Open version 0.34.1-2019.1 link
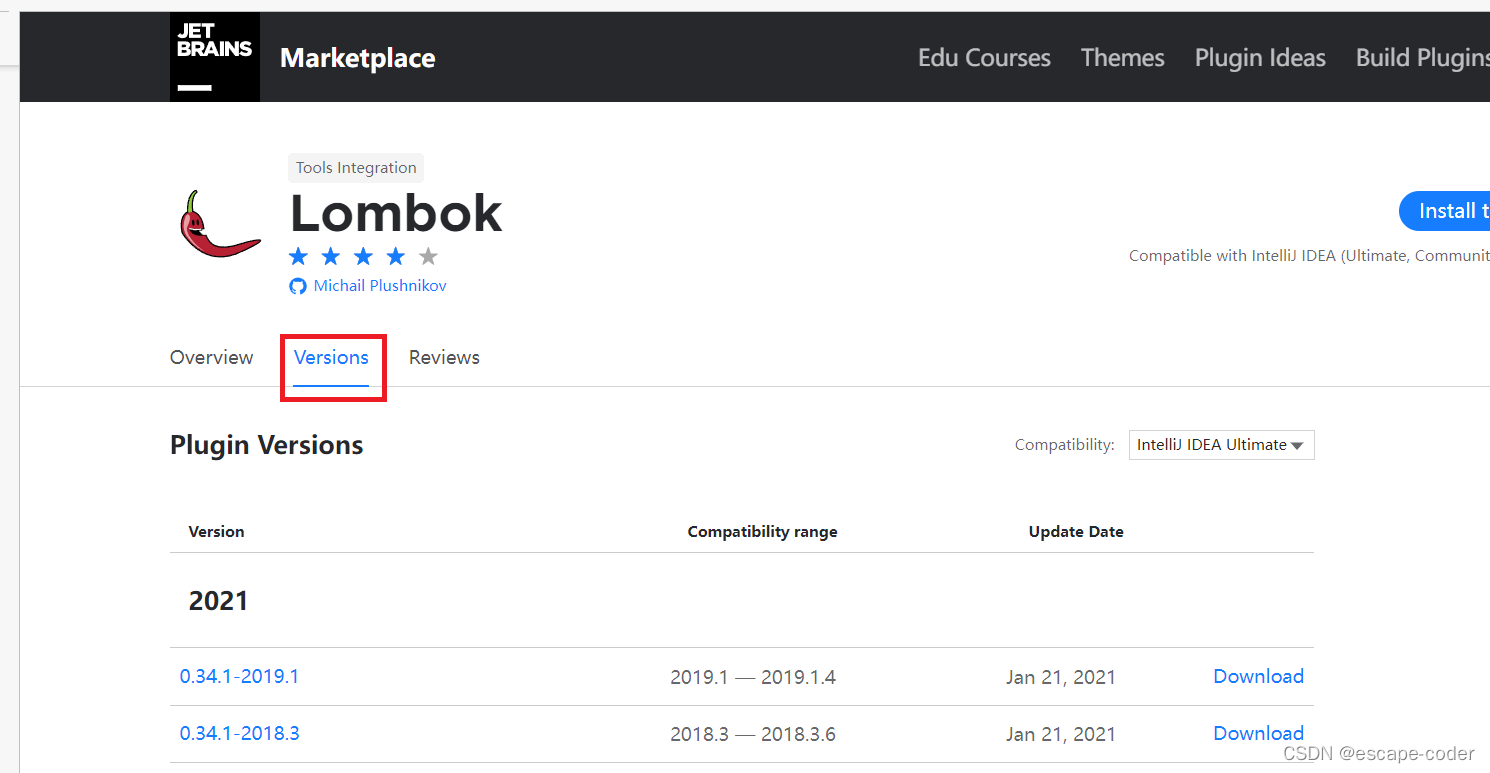The height and width of the screenshot is (773, 1490). (x=239, y=676)
